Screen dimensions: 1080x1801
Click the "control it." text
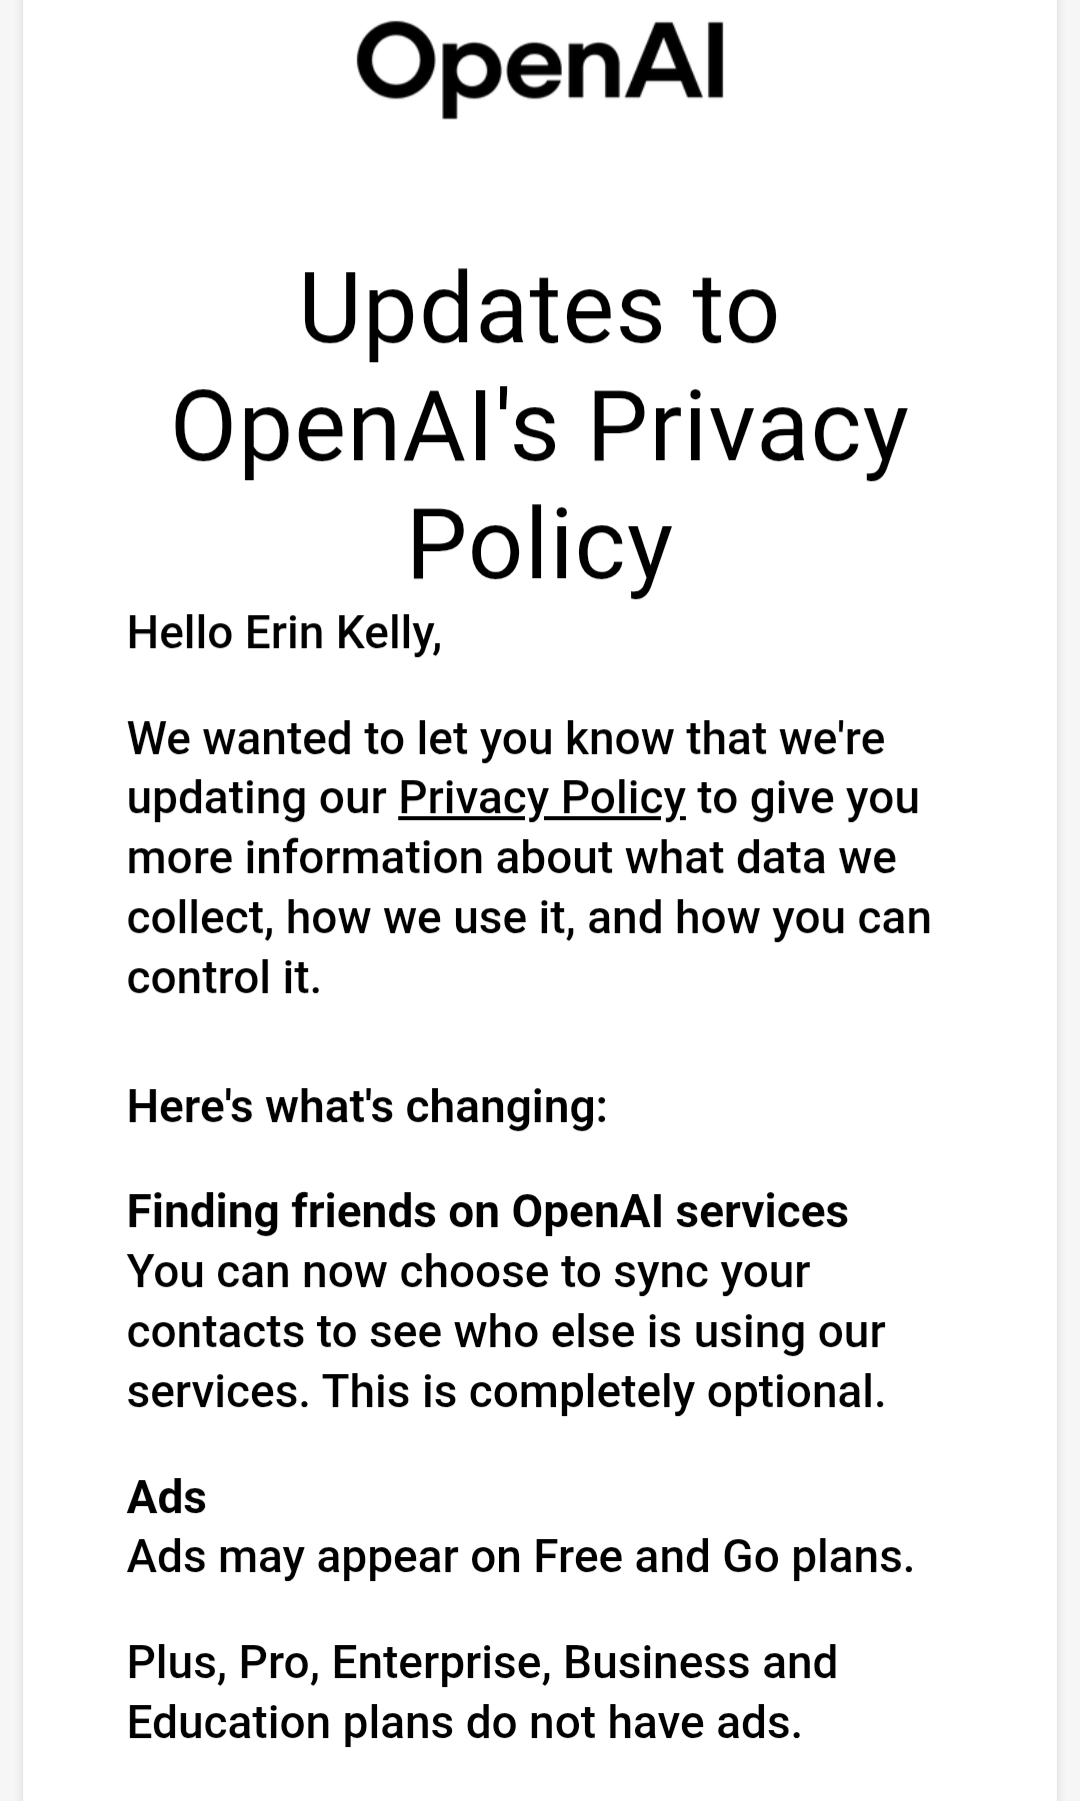click(x=223, y=978)
